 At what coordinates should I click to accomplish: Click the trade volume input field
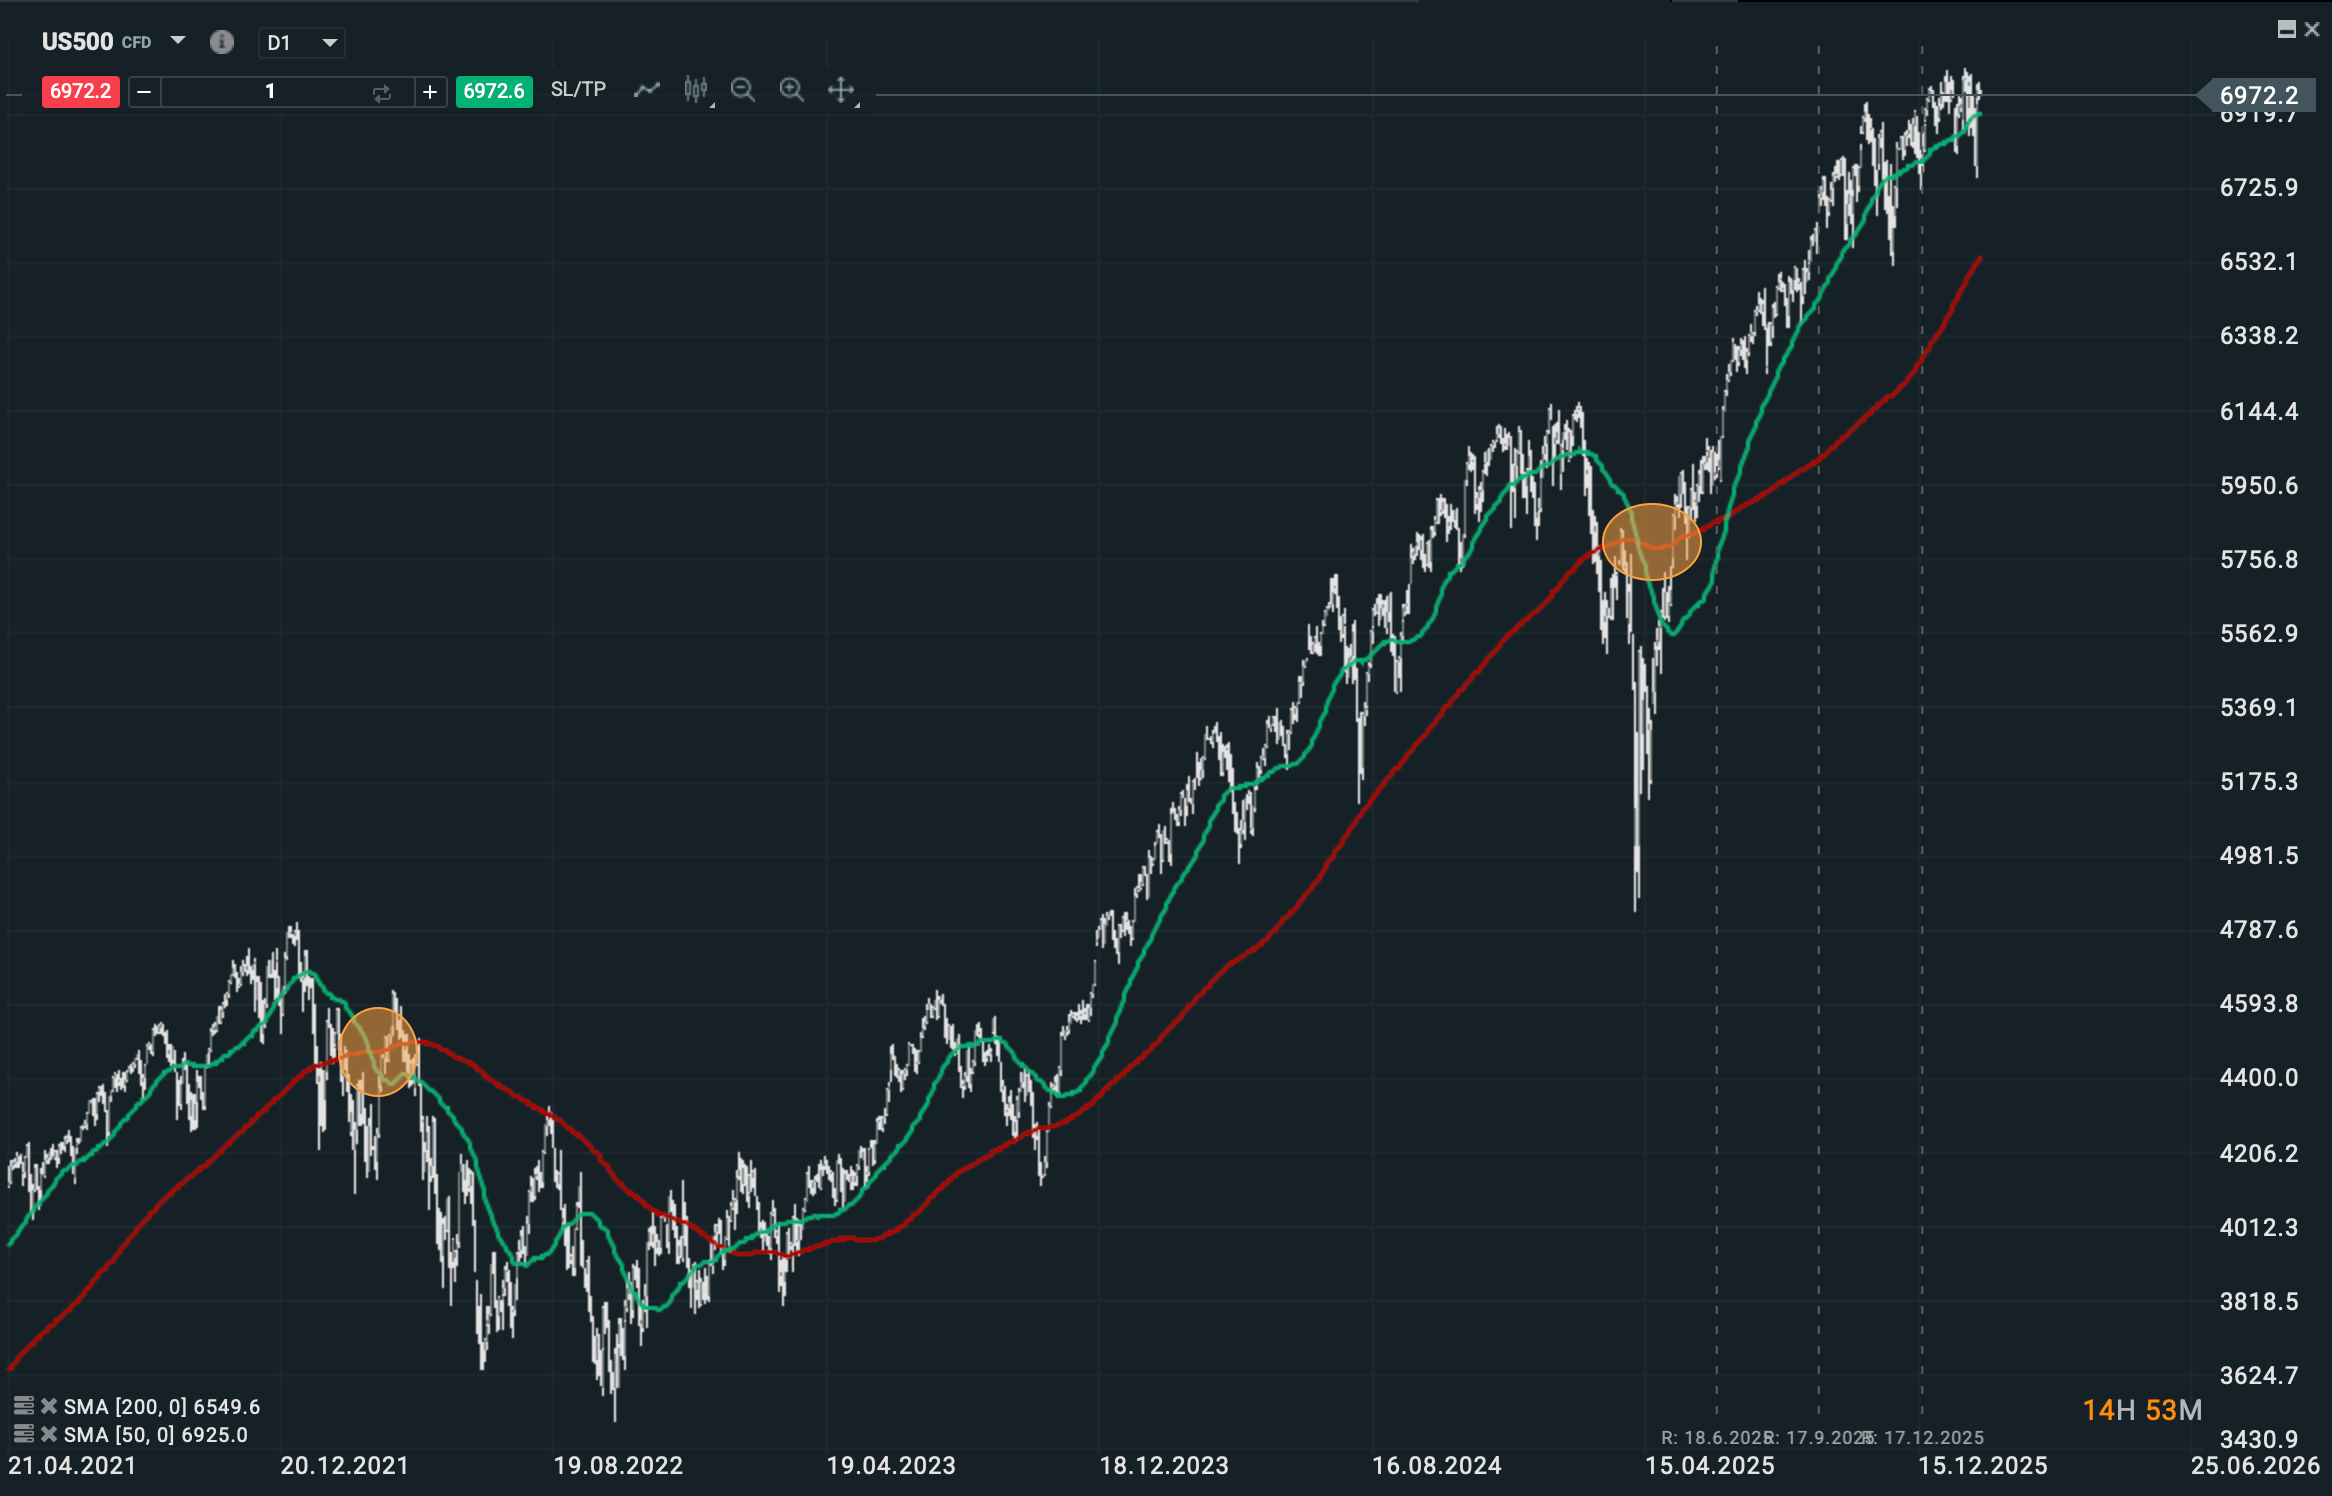click(269, 92)
